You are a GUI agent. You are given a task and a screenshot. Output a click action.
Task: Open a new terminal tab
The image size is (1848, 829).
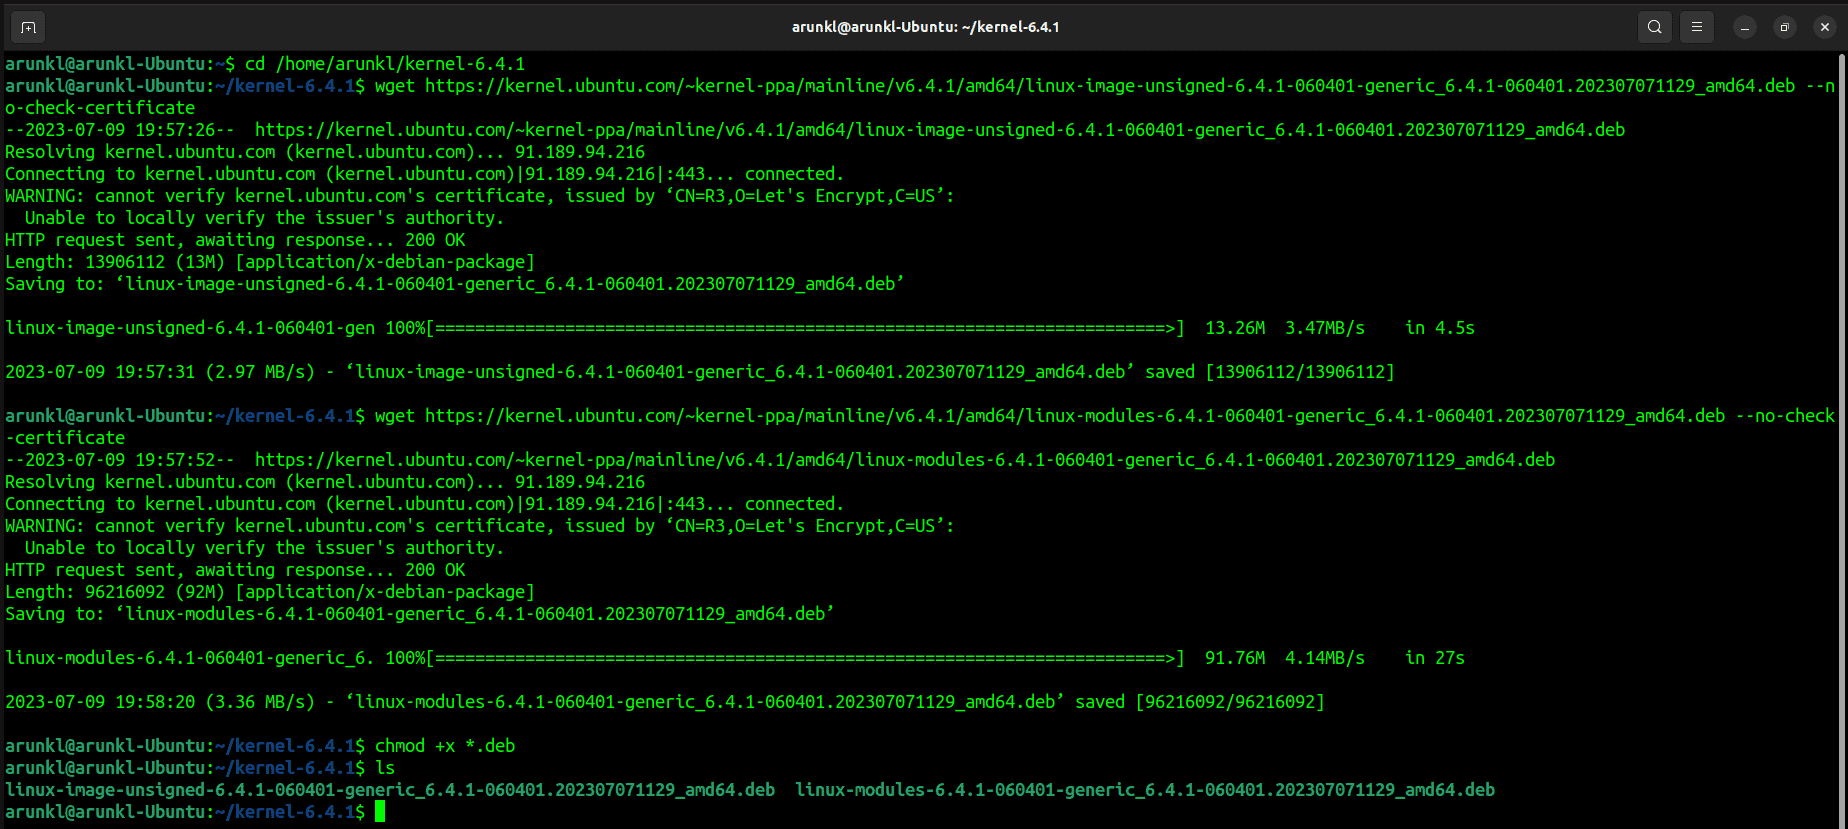pos(28,27)
